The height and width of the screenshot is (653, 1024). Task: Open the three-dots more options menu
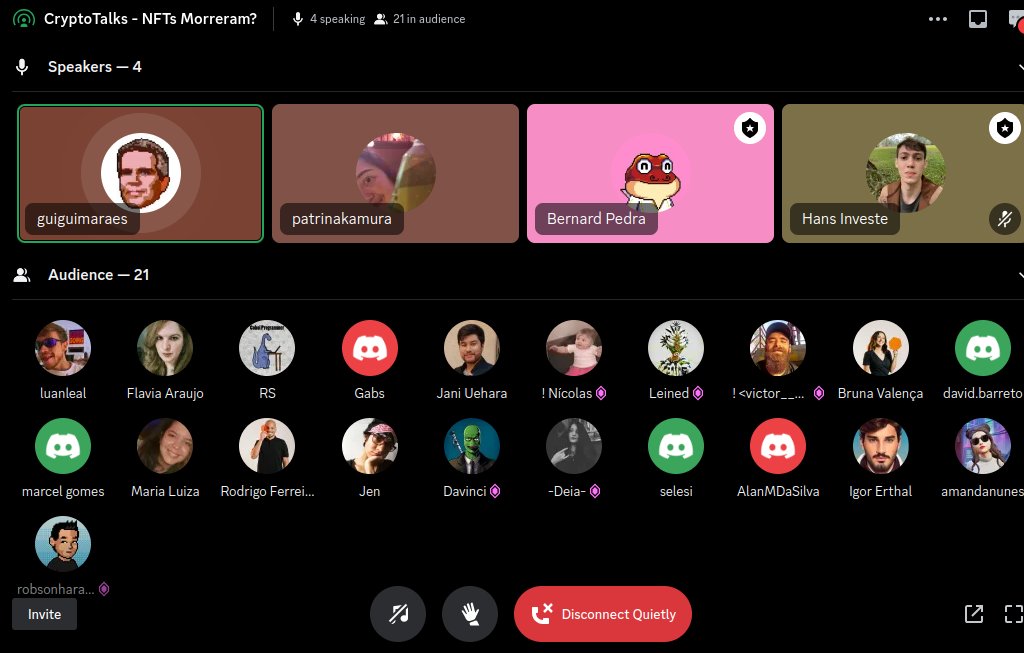pyautogui.click(x=938, y=19)
